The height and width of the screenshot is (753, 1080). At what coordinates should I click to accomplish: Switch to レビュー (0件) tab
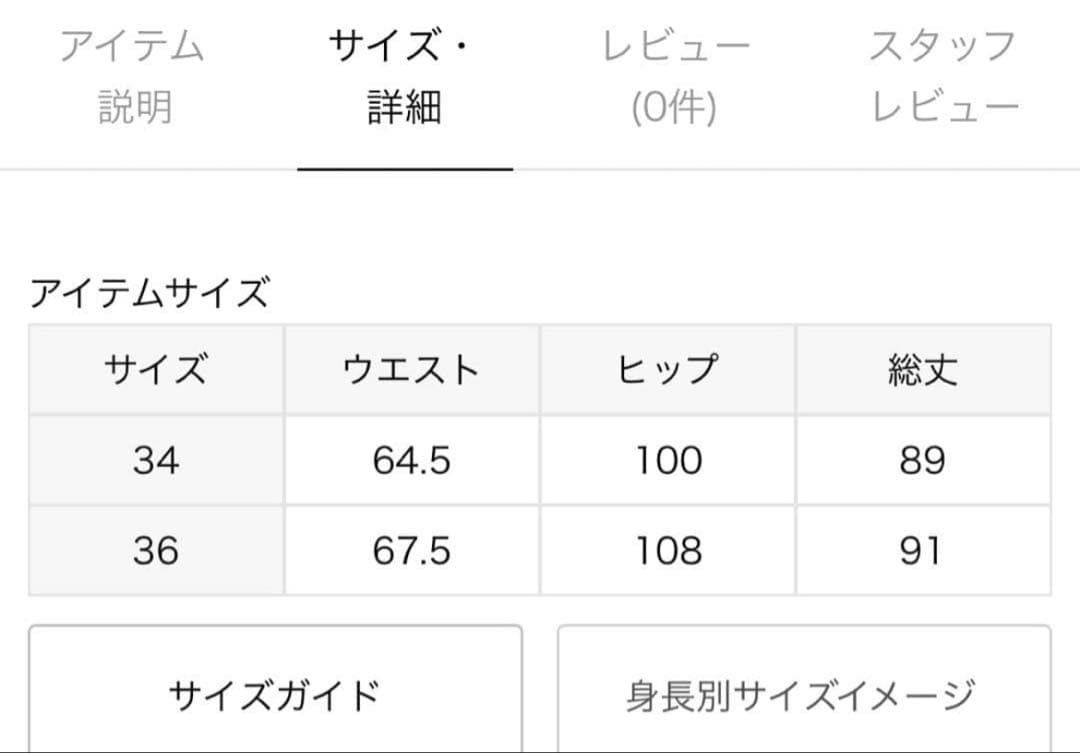coord(675,77)
